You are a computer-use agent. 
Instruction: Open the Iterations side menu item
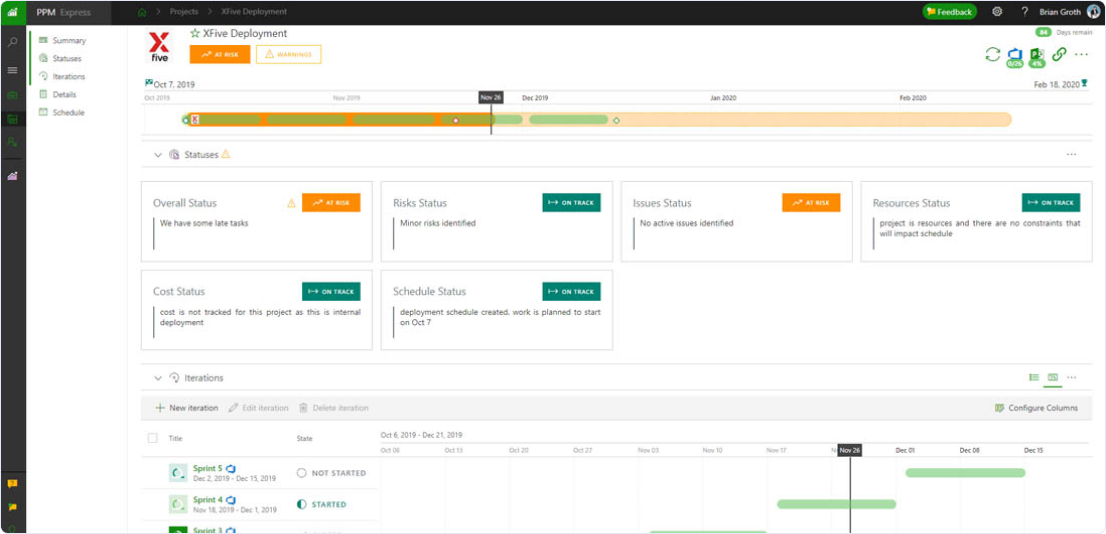point(69,76)
